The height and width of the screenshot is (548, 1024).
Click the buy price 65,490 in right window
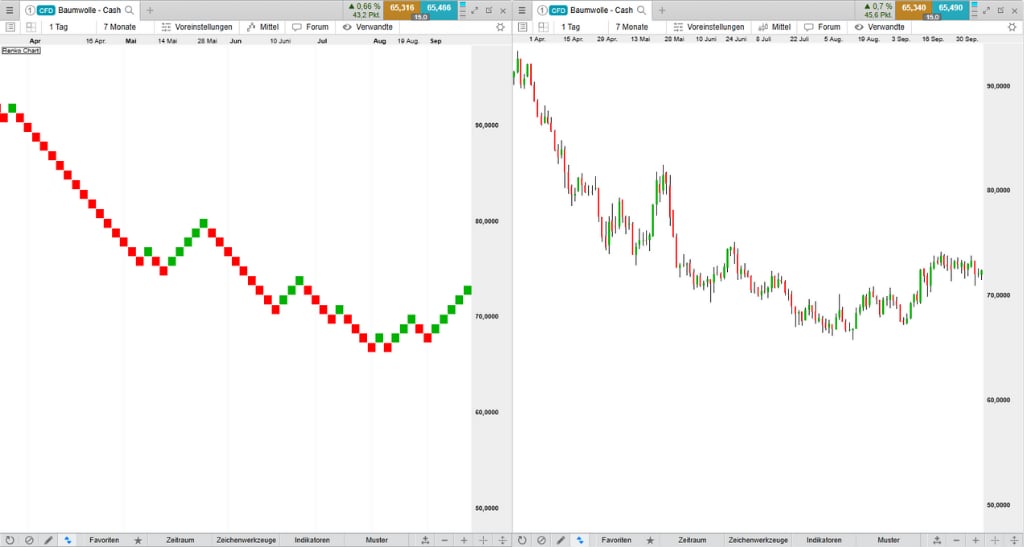pos(951,8)
